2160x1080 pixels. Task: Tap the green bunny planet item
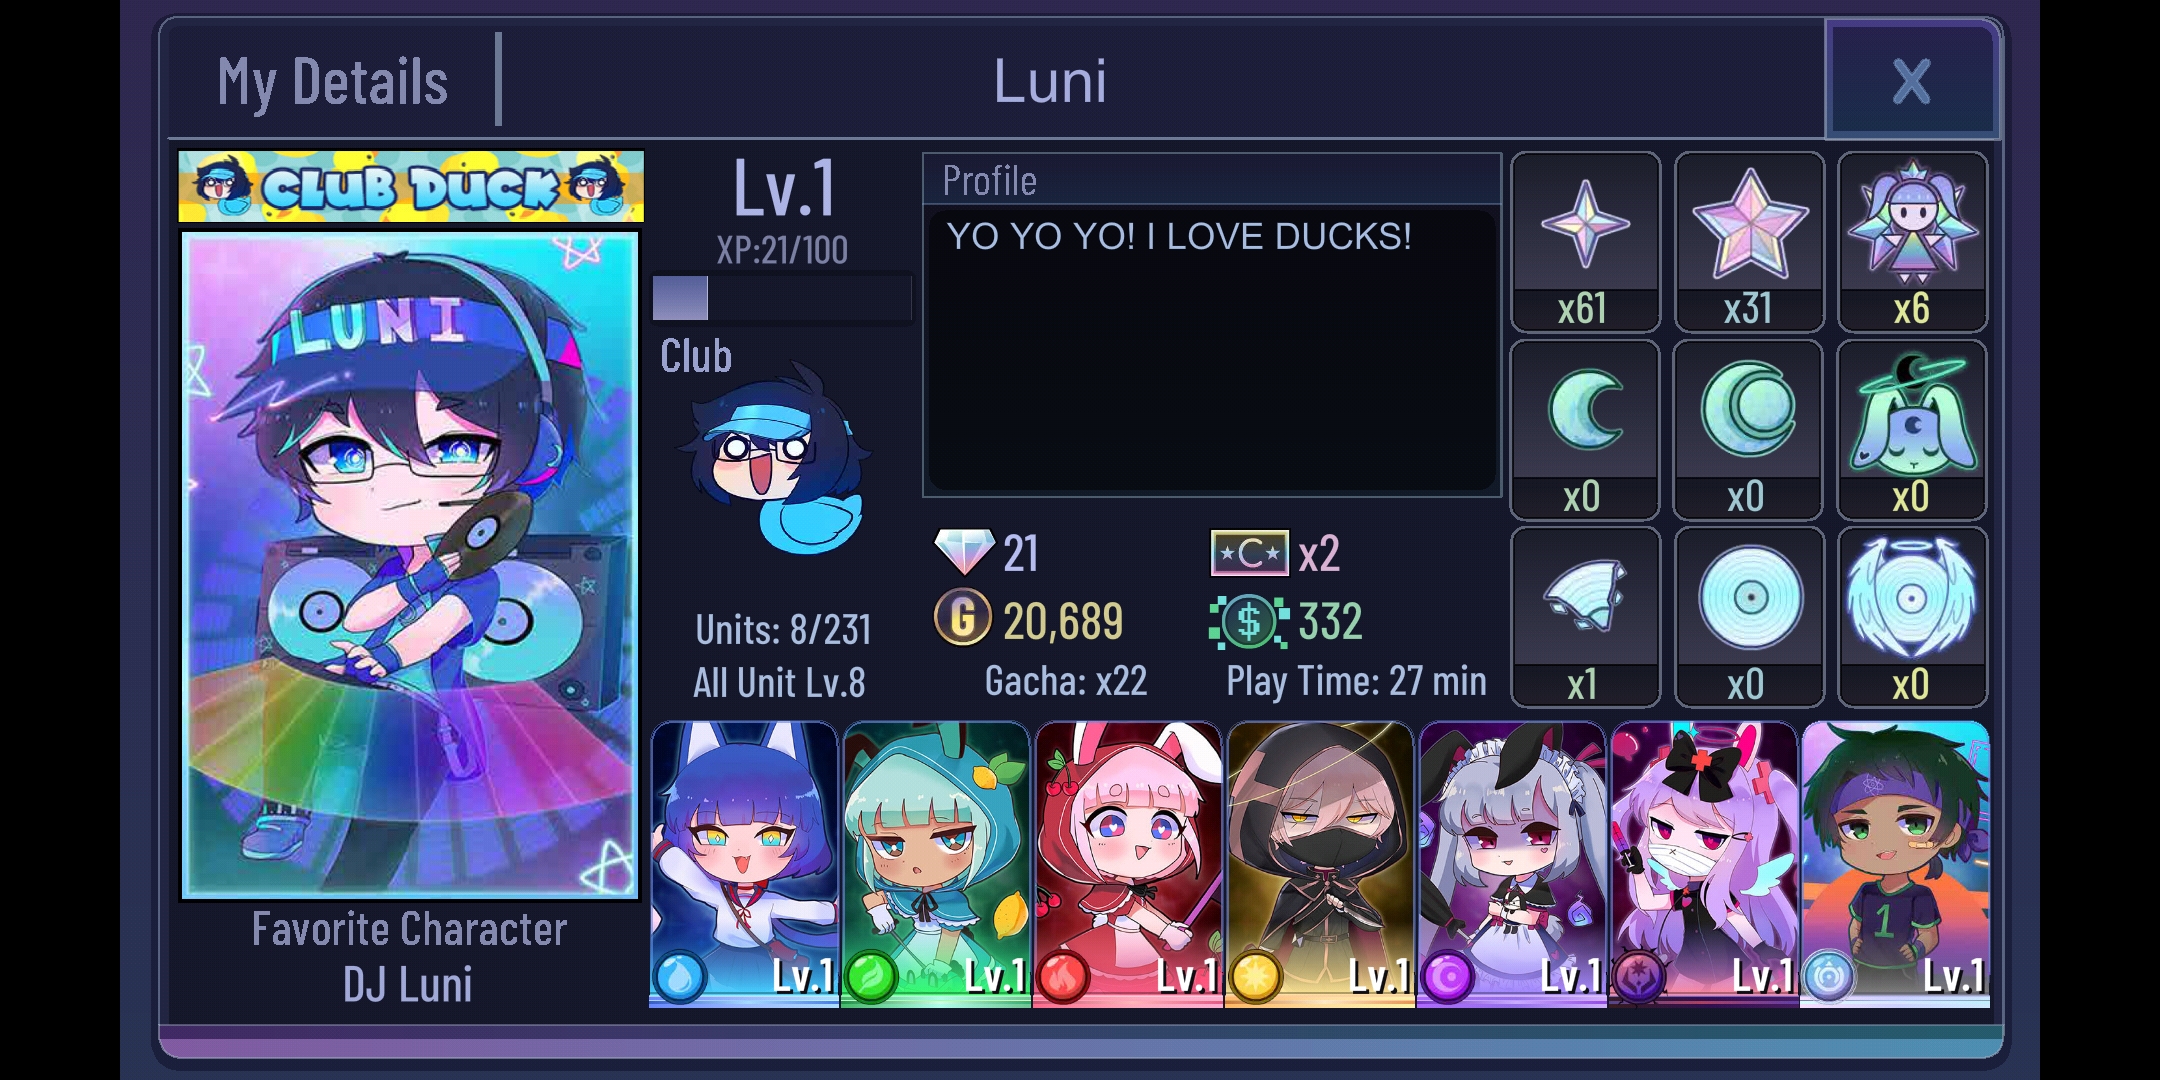[x=1912, y=429]
